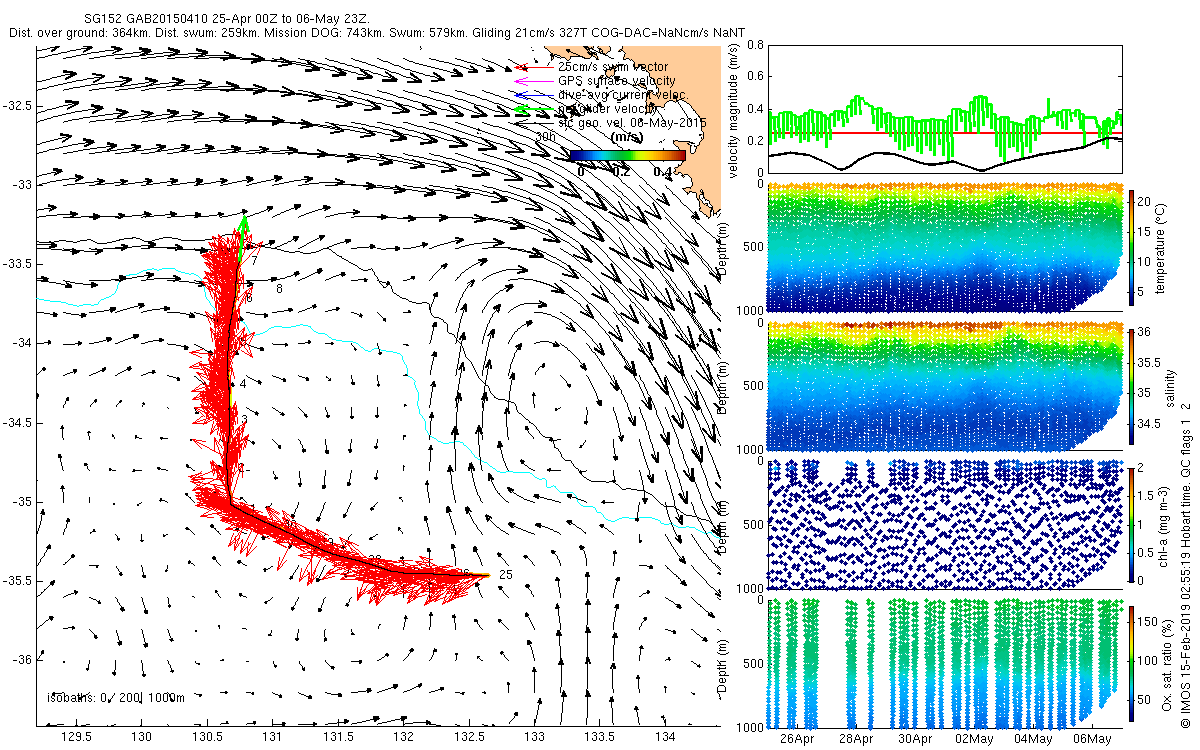Viewport: 1200px width, 750px height.
Task: Click the map velocity (m/s) colorbar
Action: pos(627,155)
